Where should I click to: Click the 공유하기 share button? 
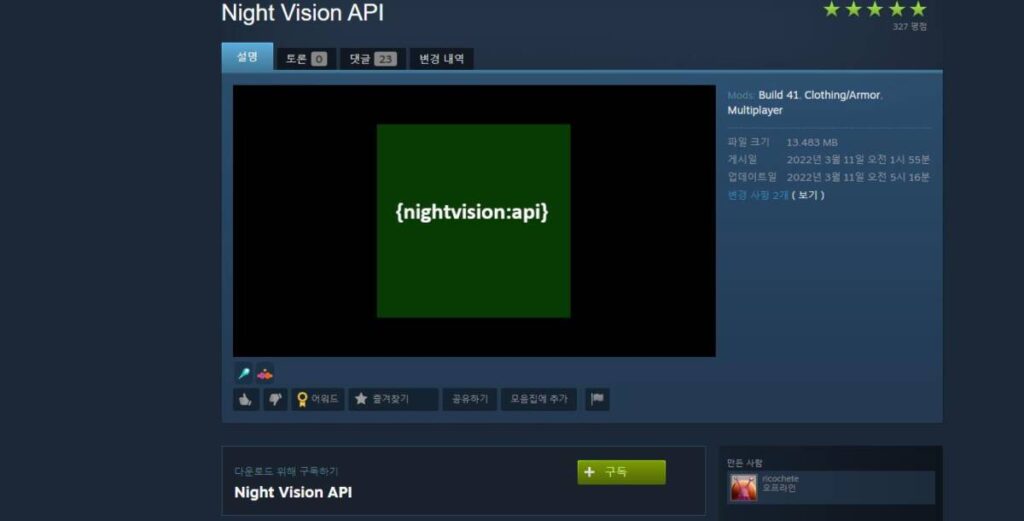pos(469,399)
